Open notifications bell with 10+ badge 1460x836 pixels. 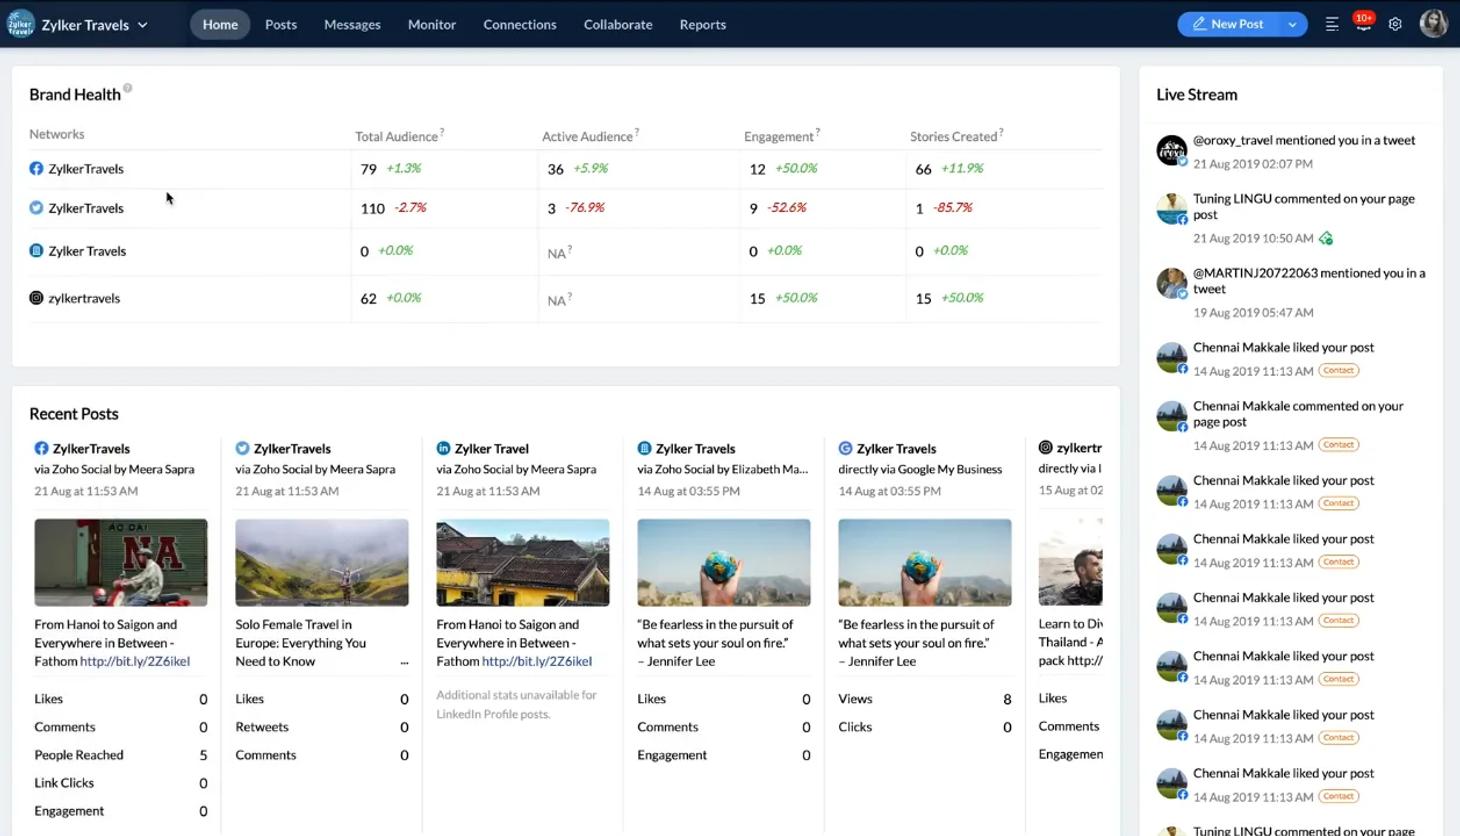coord(1363,24)
